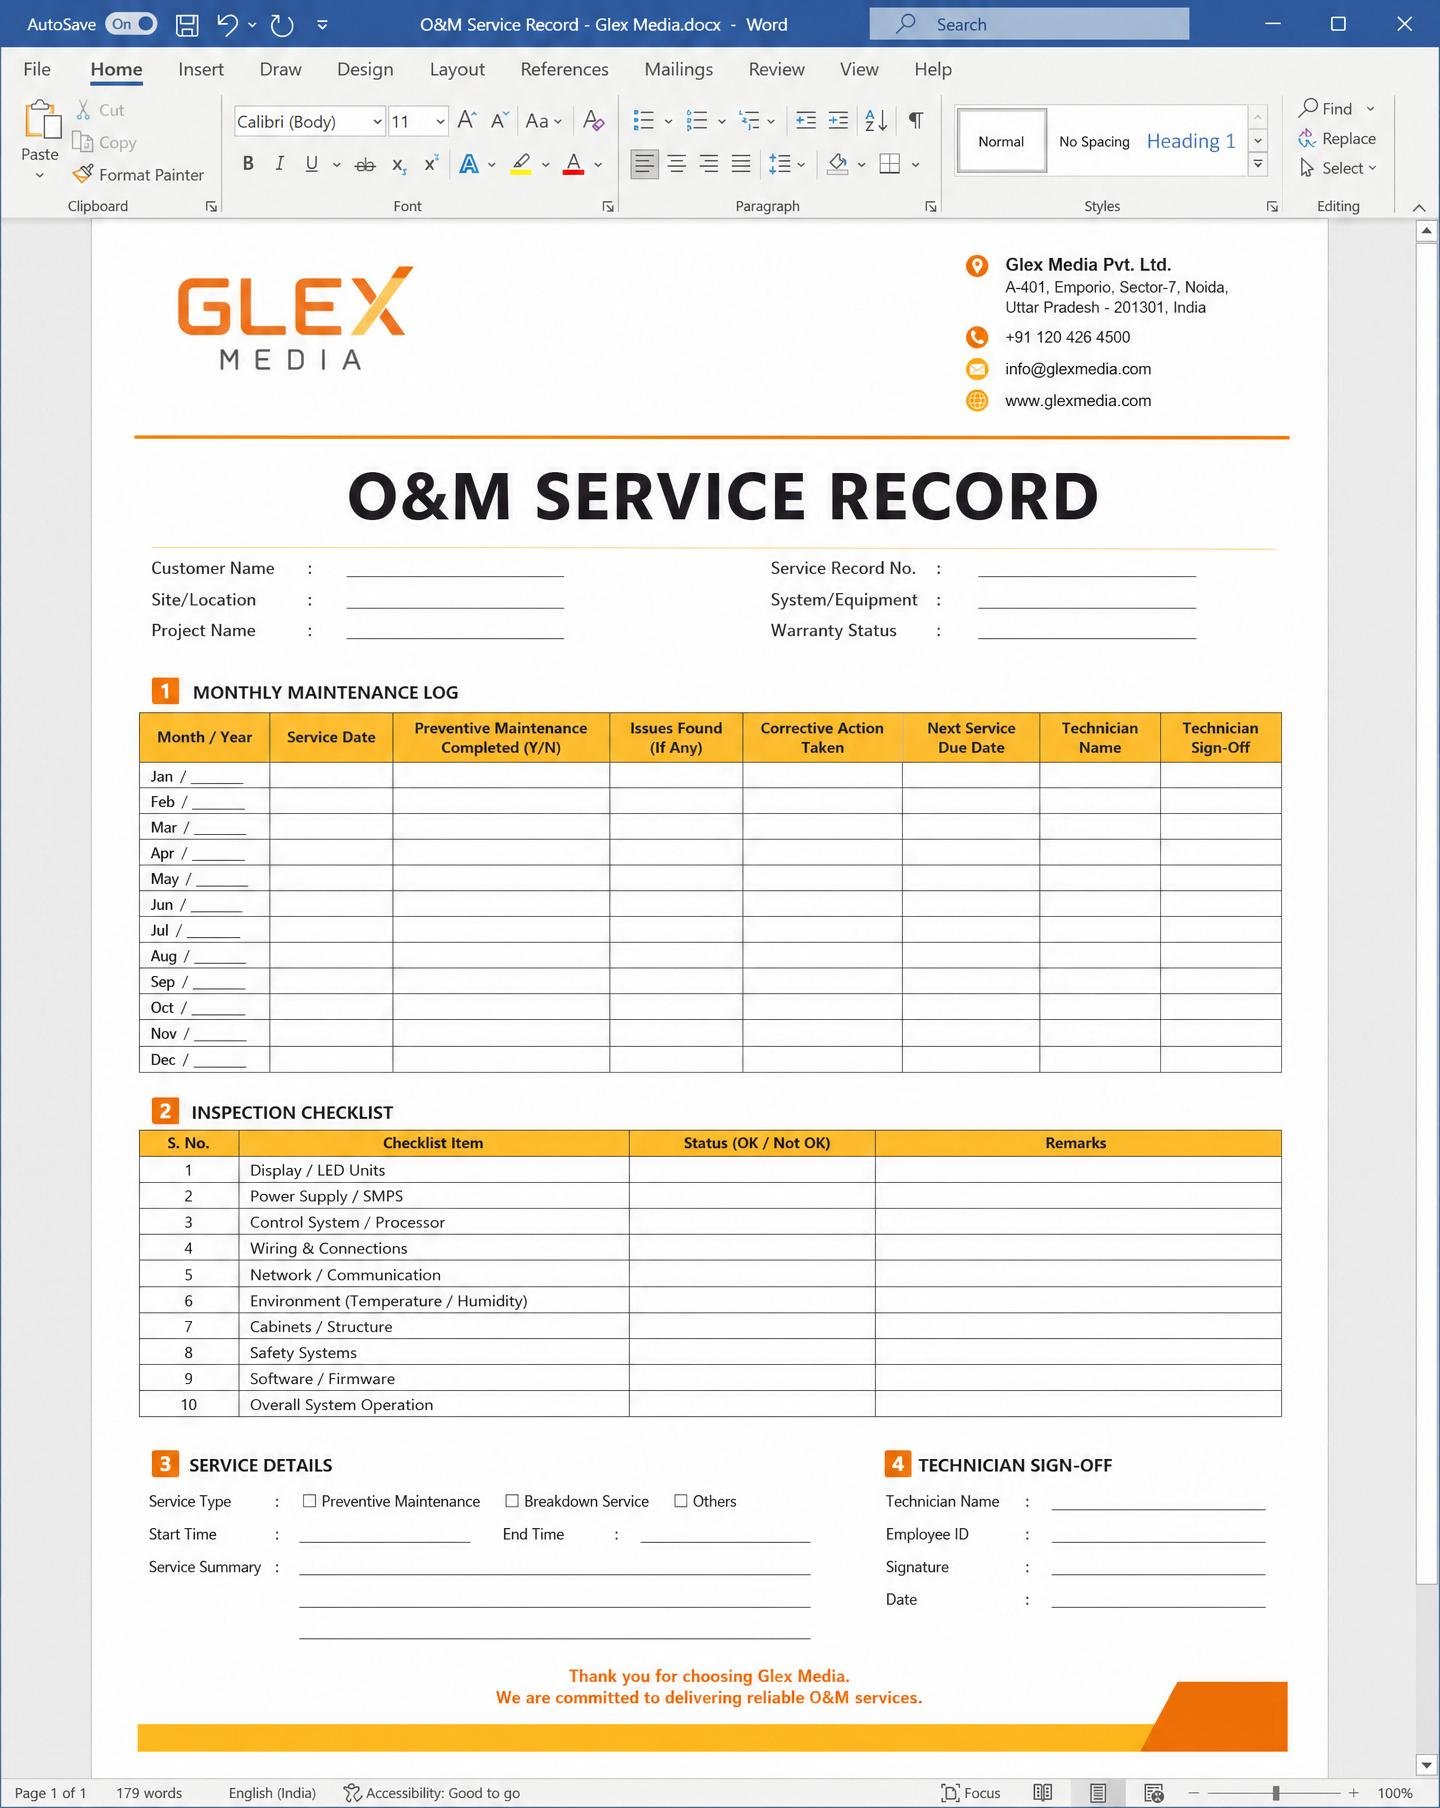Open Focus mode in the status bar
The width and height of the screenshot is (1440, 1808).
pyautogui.click(x=971, y=1793)
